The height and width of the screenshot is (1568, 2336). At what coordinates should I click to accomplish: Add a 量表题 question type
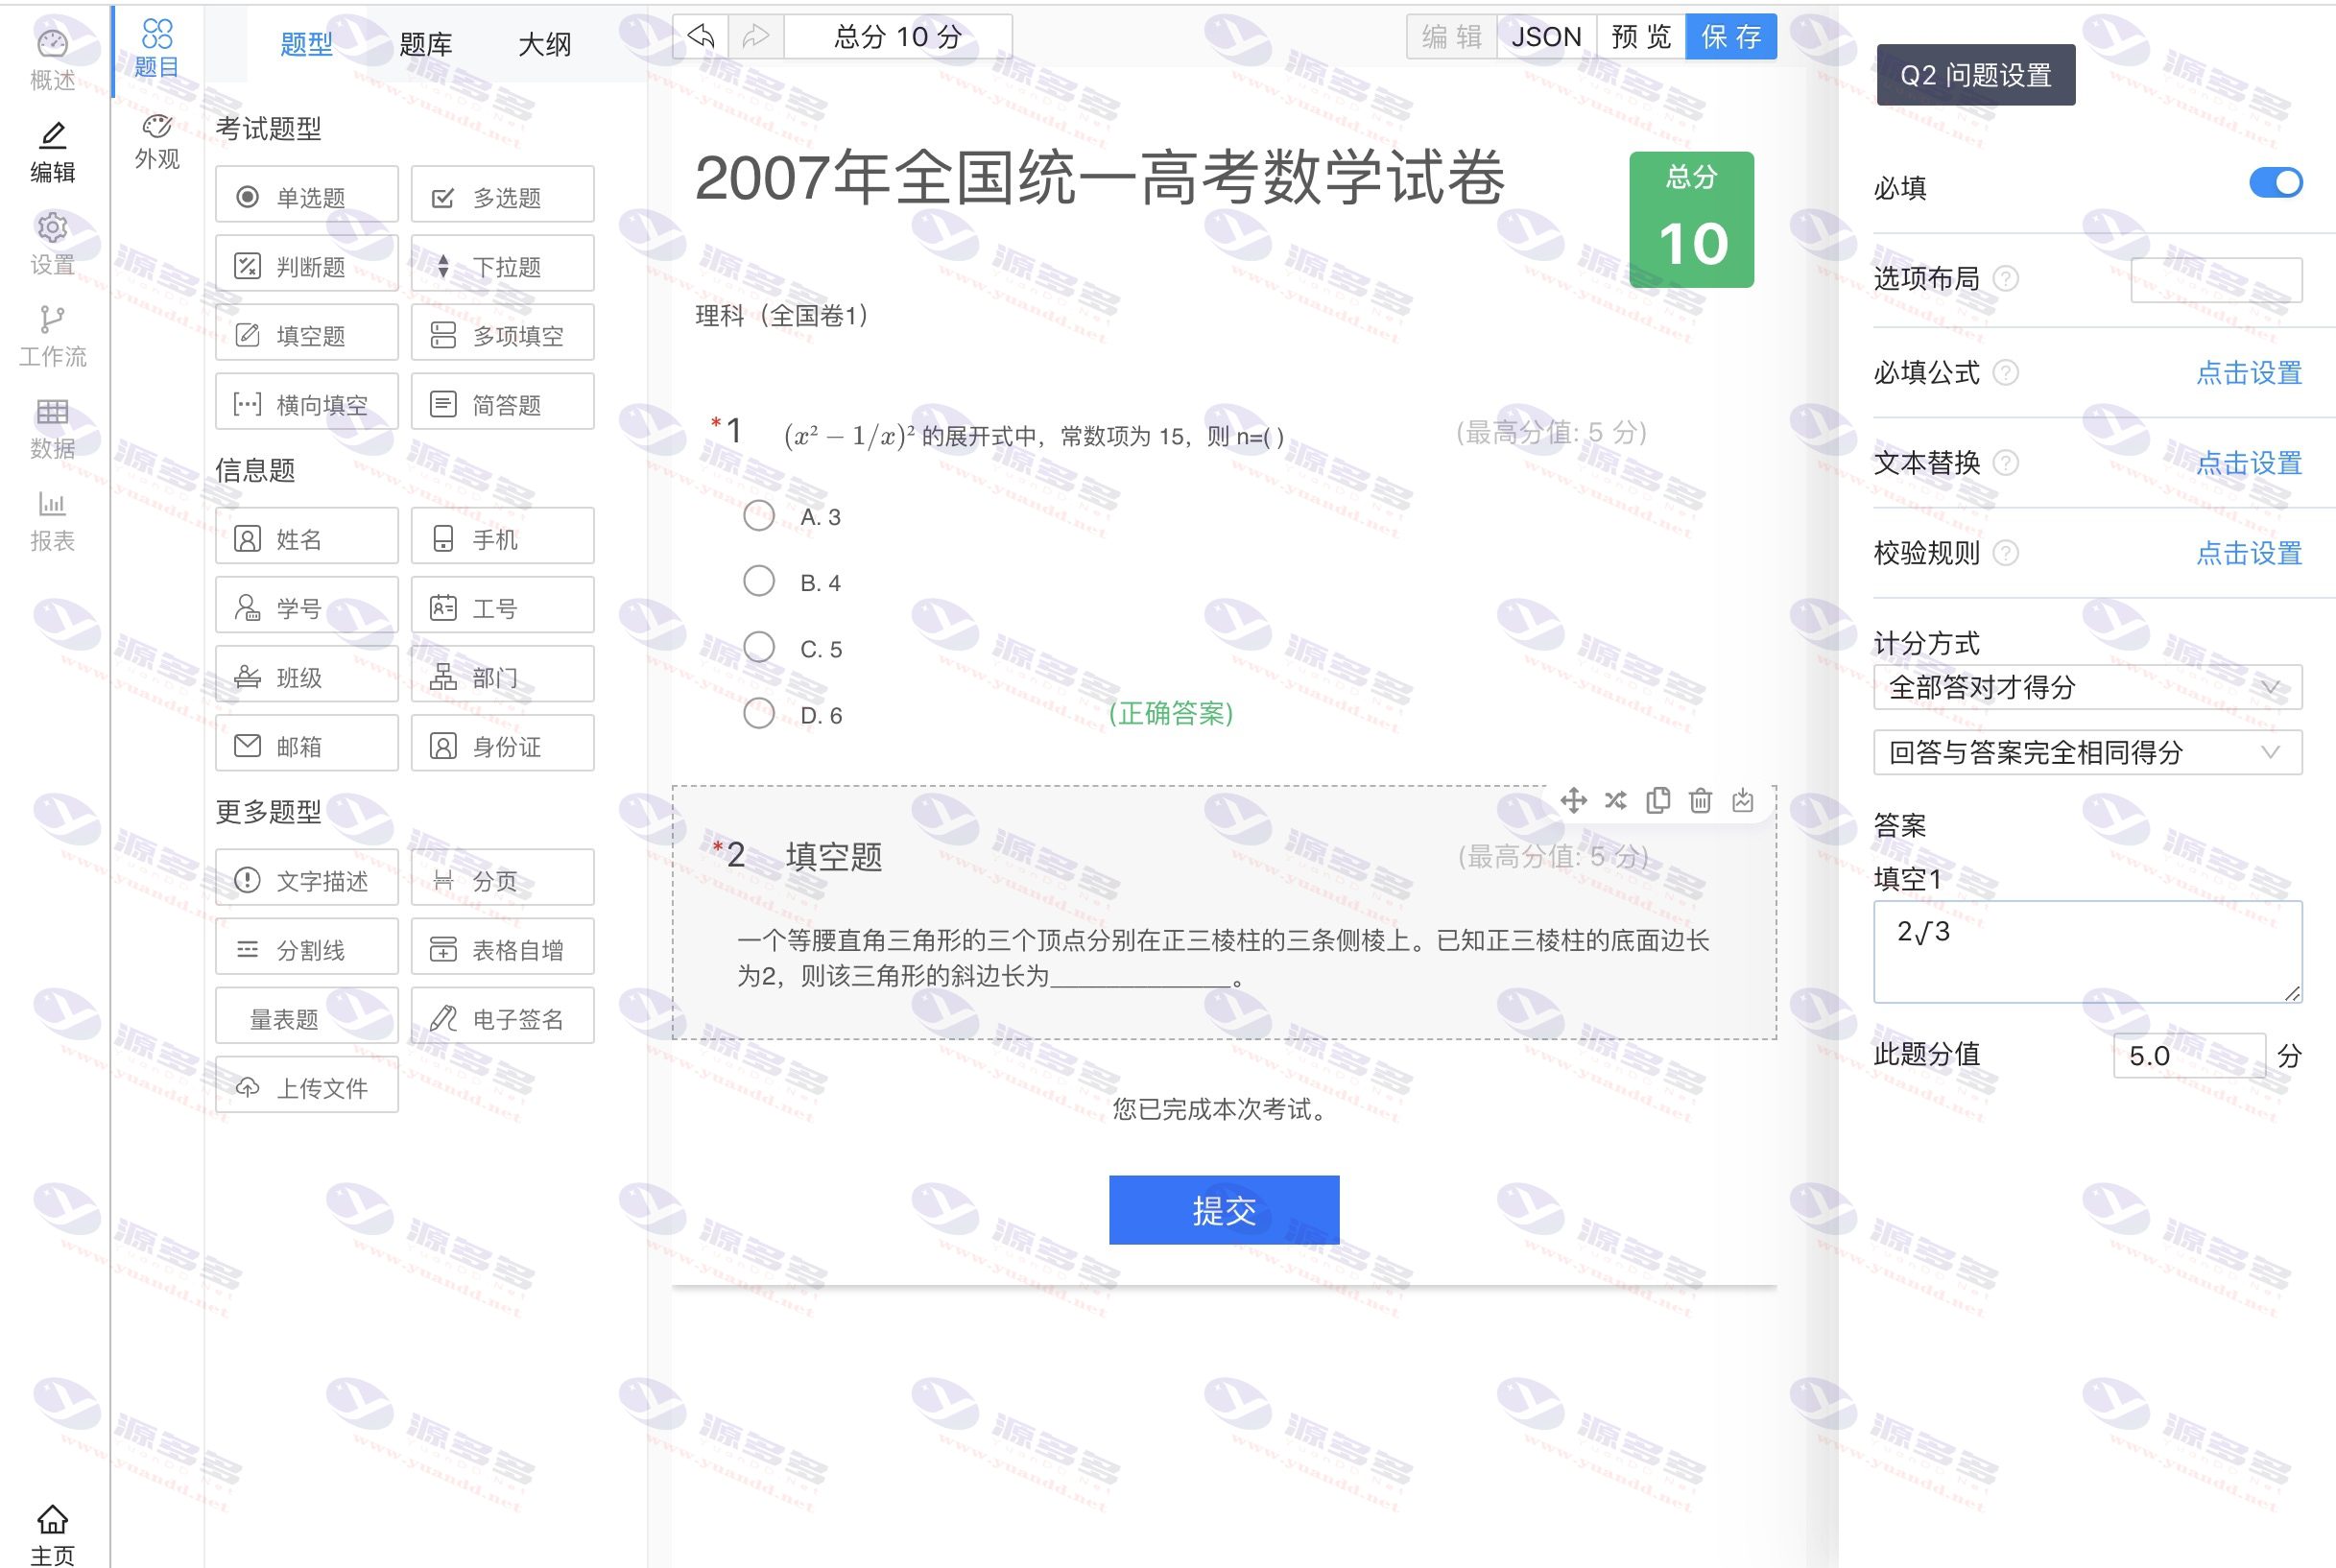coord(307,1017)
